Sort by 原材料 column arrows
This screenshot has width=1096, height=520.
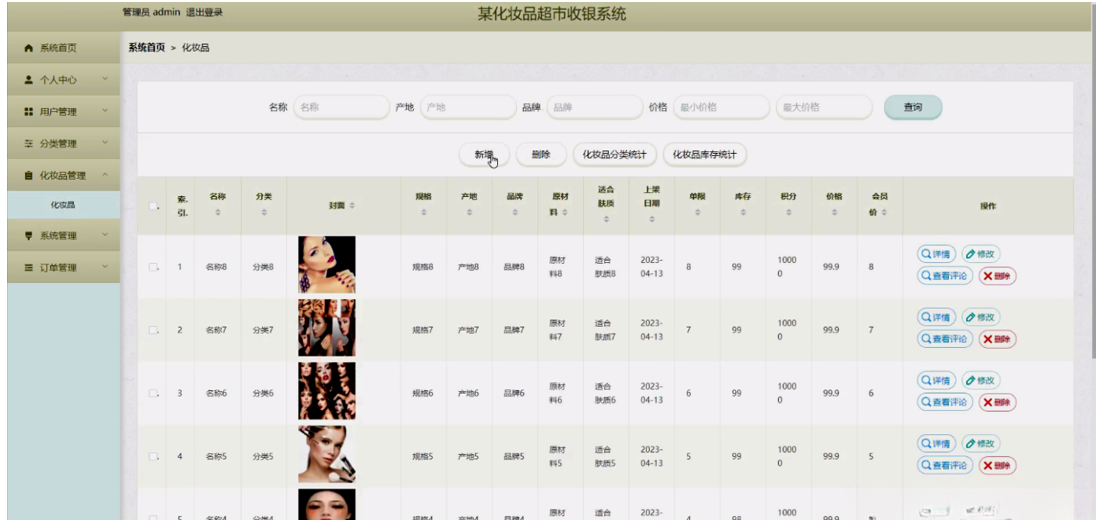click(x=563, y=212)
